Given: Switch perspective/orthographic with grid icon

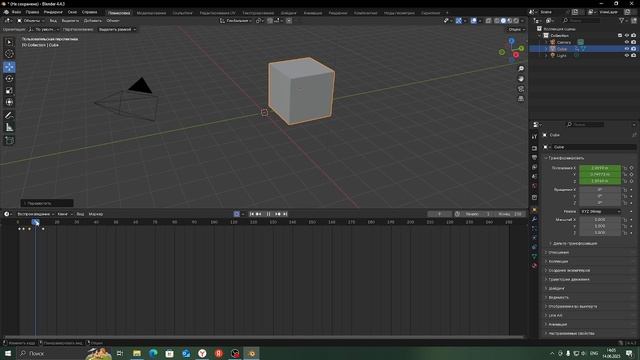Looking at the screenshot, I should pos(521,99).
